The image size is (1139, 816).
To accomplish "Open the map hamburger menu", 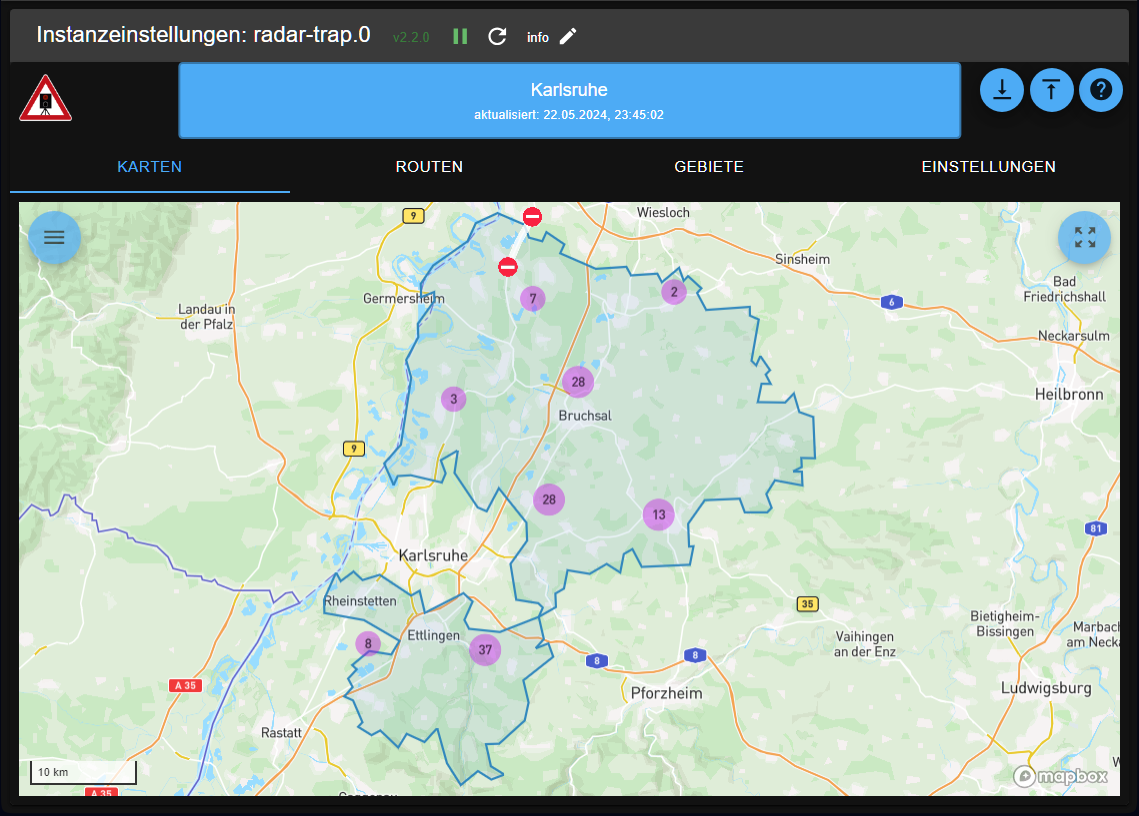I will [54, 238].
